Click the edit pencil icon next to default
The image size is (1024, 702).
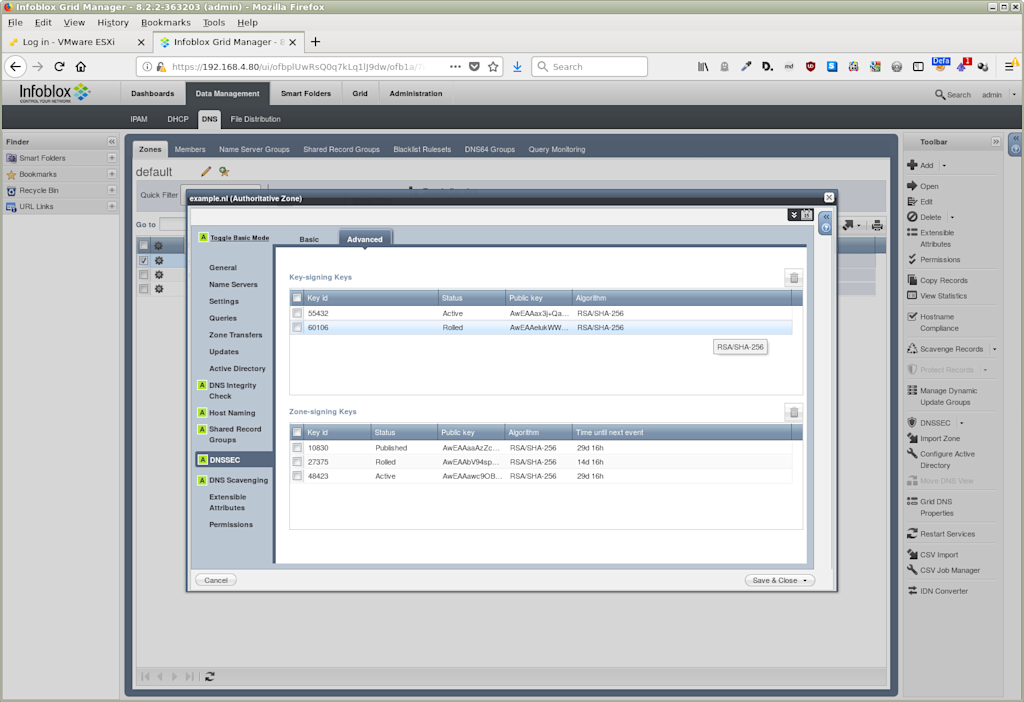tap(206, 171)
